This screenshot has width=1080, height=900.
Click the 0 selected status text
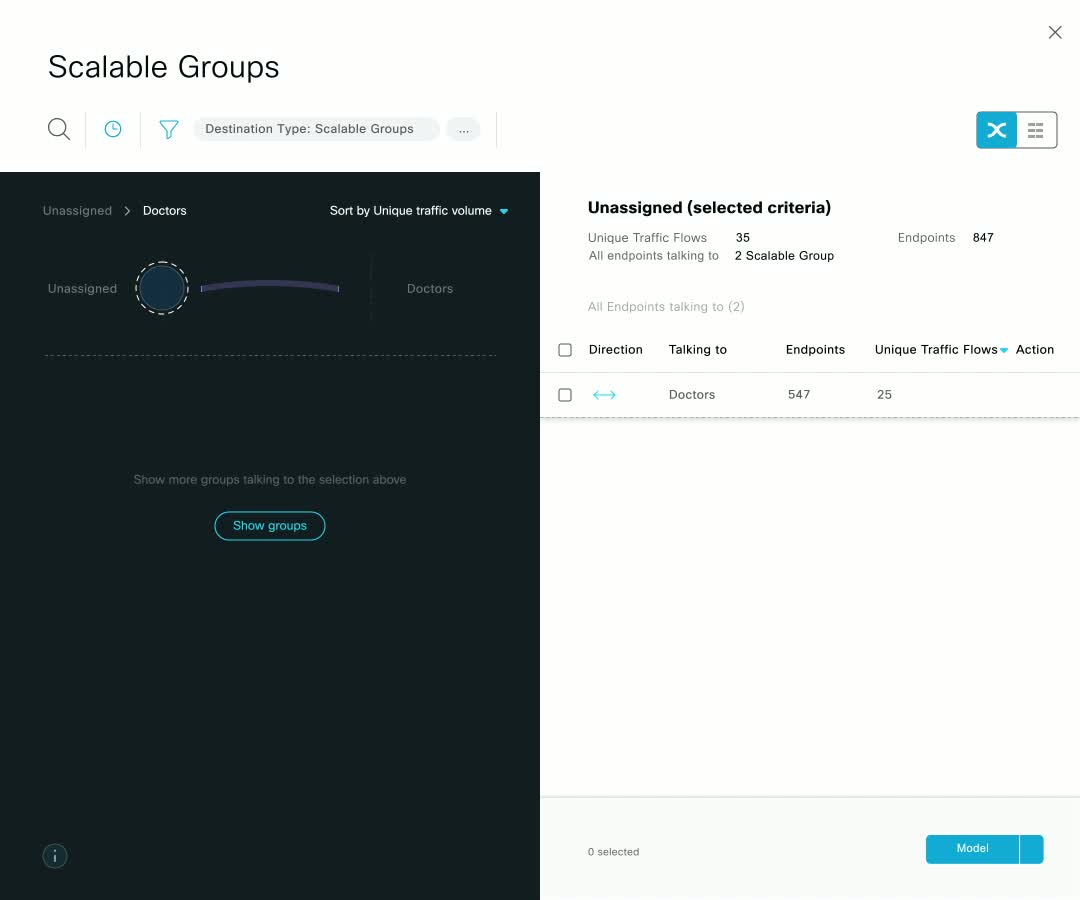click(x=614, y=852)
